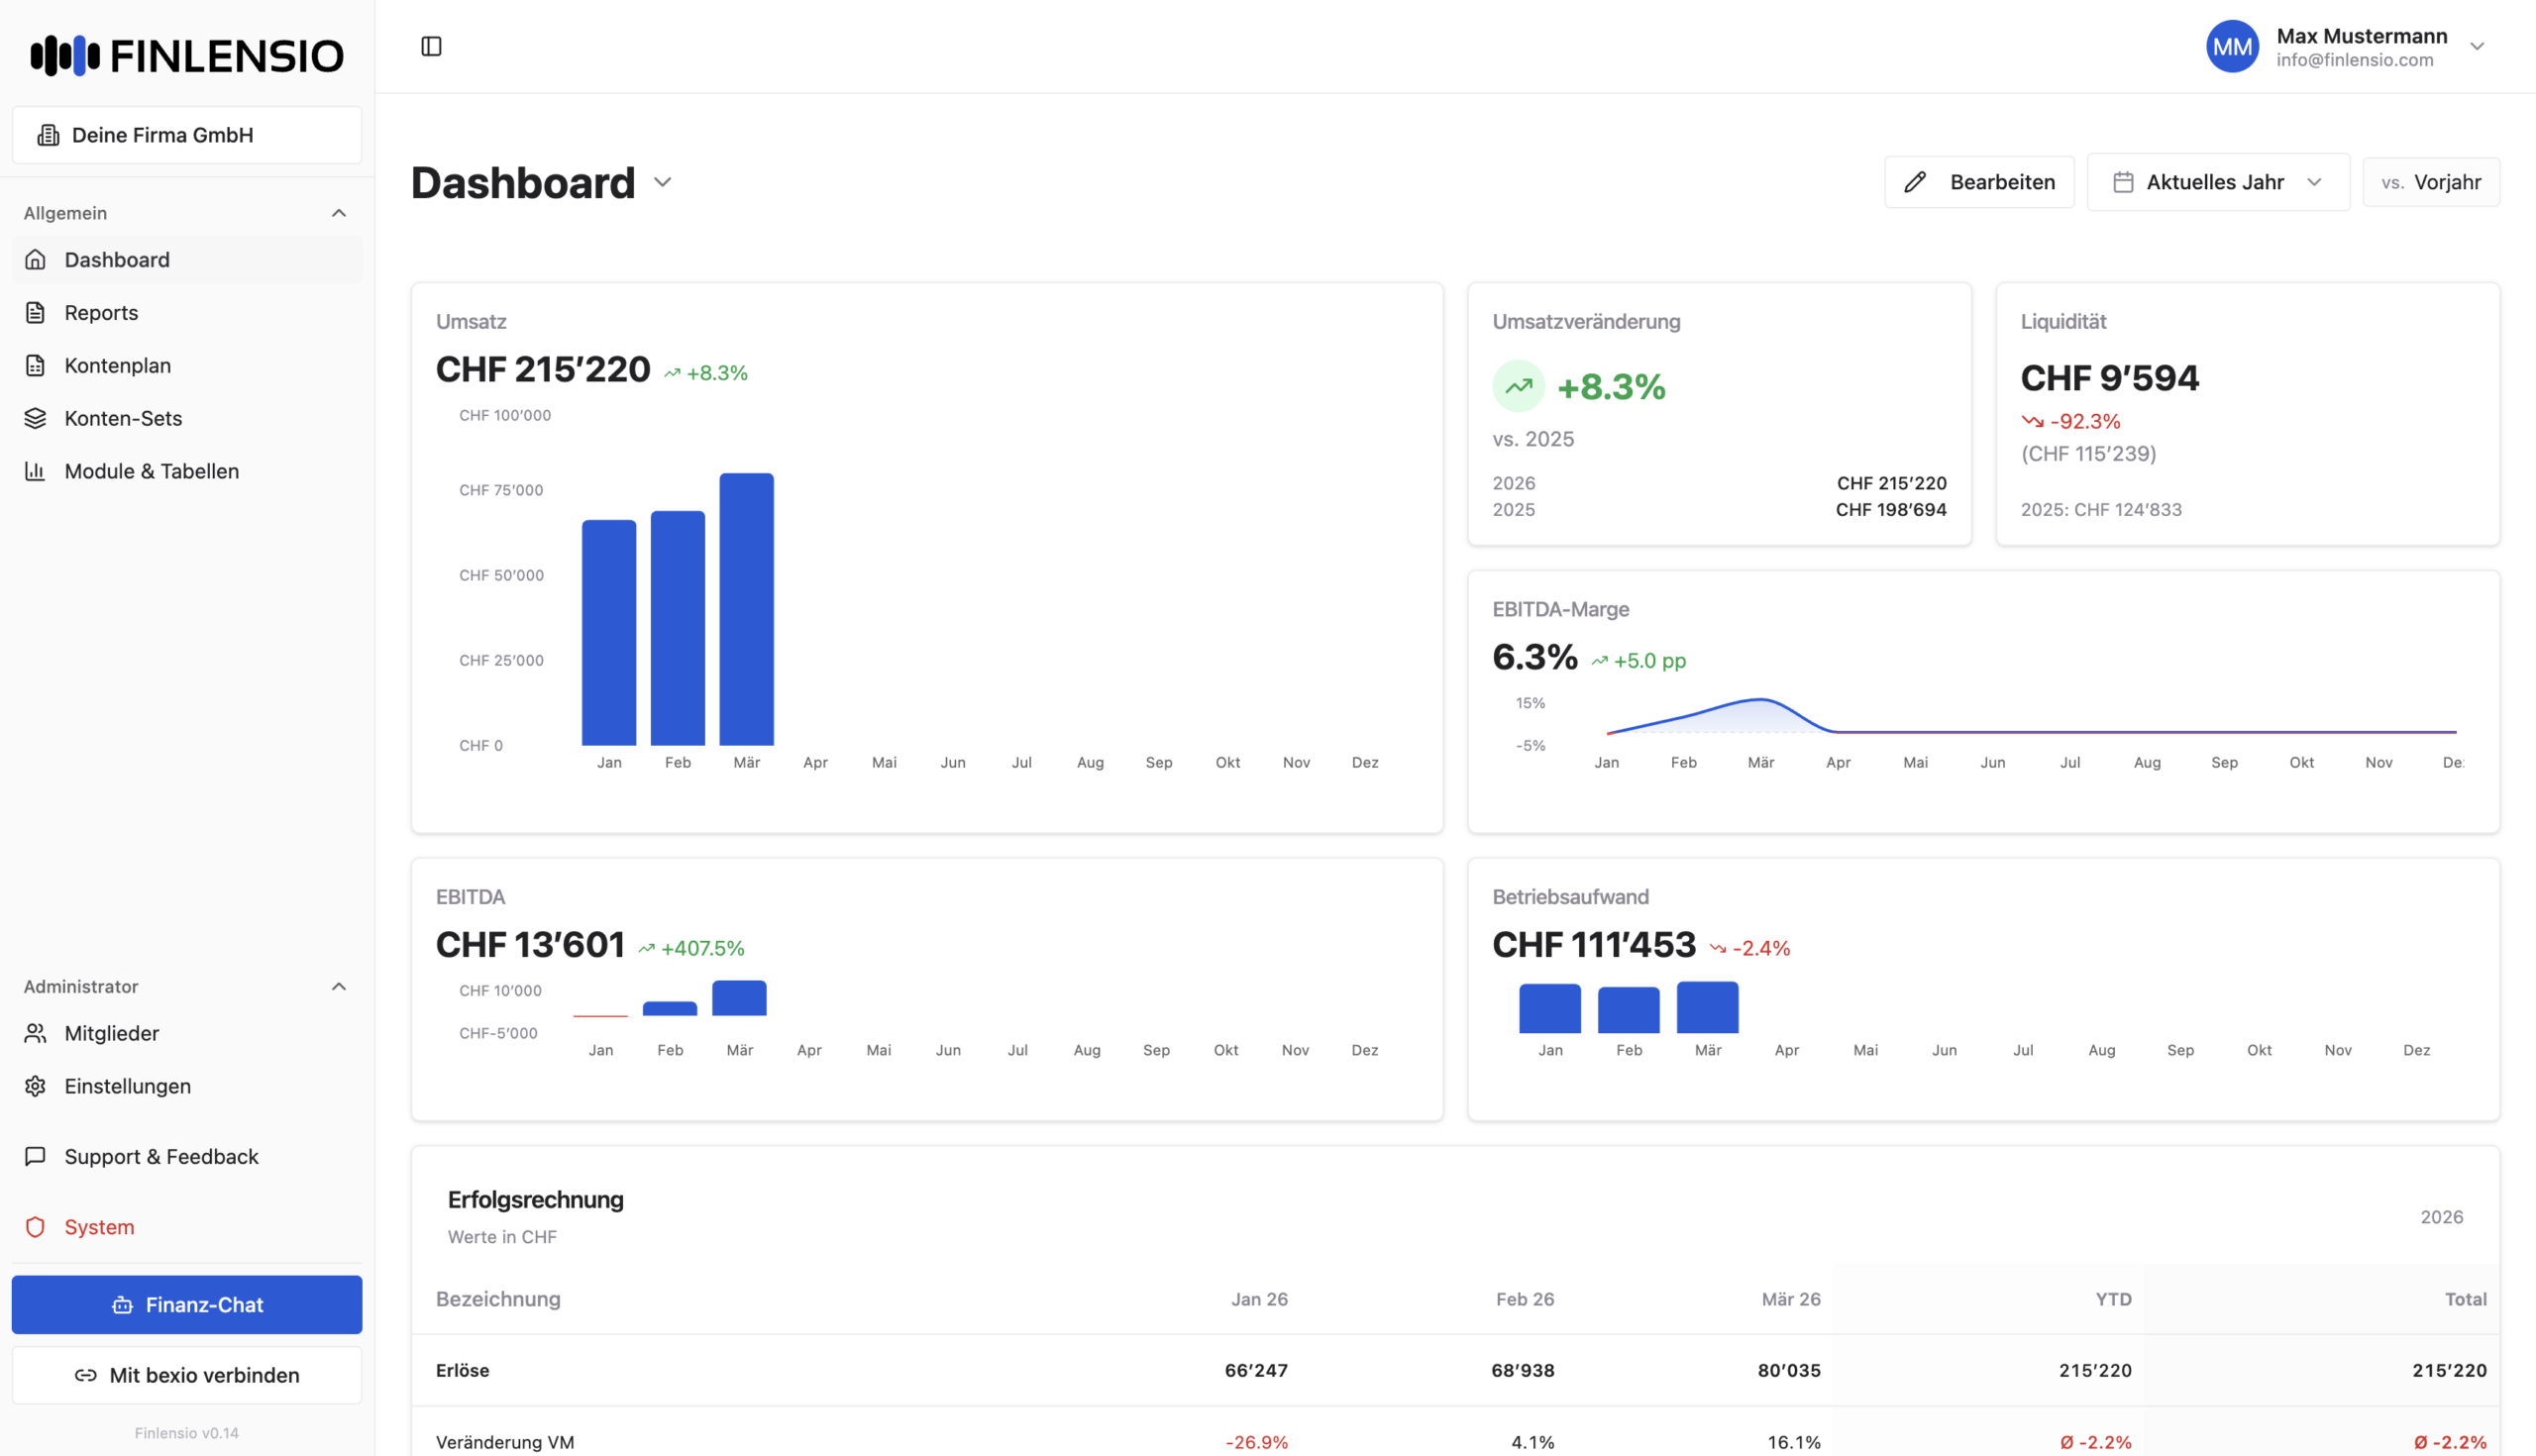
Task: Click the Finlensio logo
Action: [187, 55]
